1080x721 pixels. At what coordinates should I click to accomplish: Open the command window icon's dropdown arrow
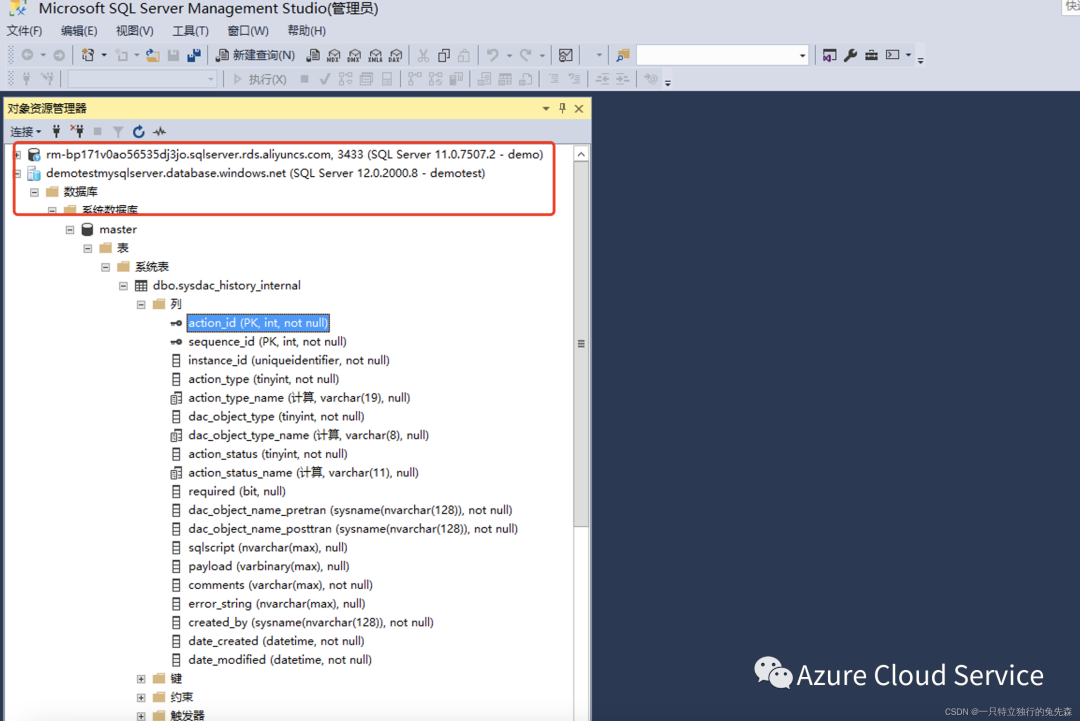coord(908,55)
